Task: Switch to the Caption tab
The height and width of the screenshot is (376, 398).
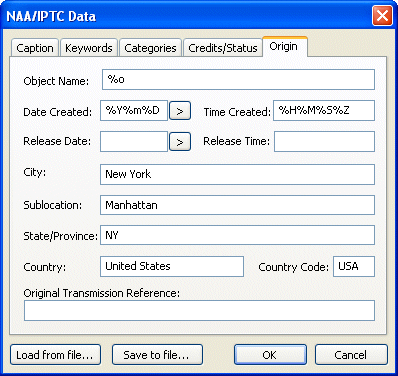Action: (x=35, y=48)
